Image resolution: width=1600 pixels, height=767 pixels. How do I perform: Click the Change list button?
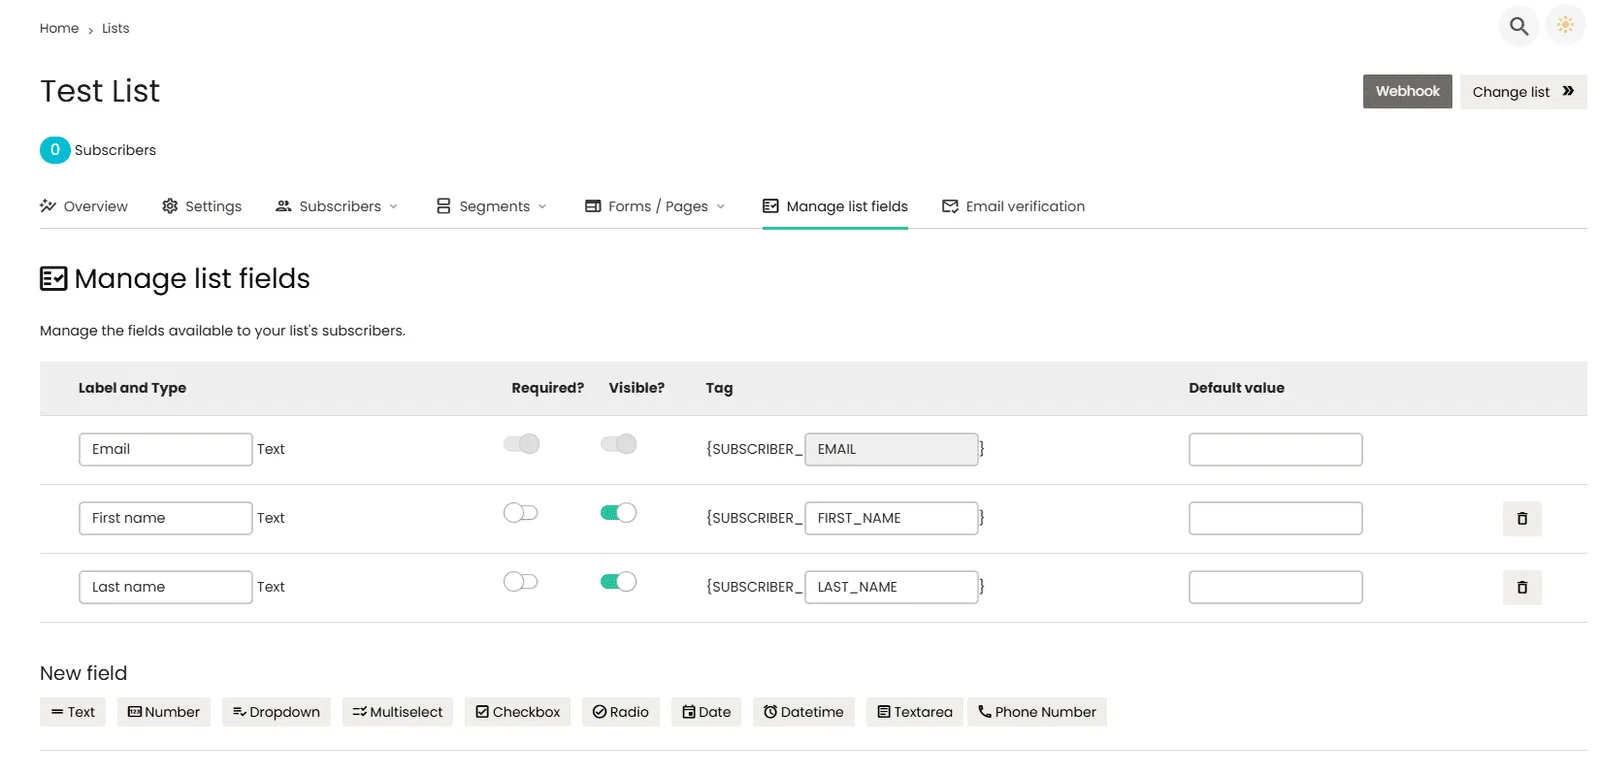[1522, 92]
